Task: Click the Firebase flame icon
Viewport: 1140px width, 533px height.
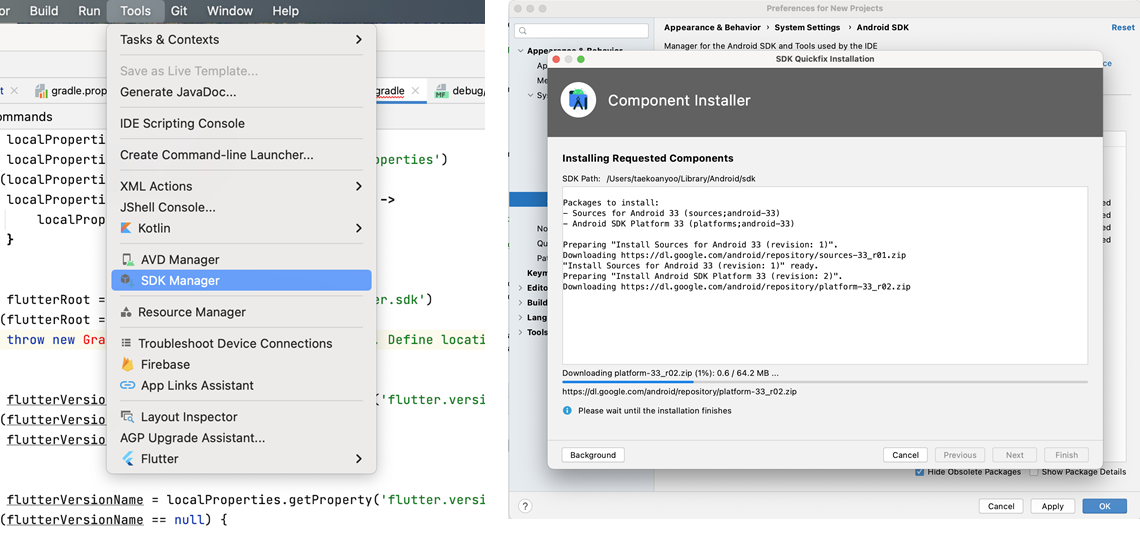Action: 127,364
